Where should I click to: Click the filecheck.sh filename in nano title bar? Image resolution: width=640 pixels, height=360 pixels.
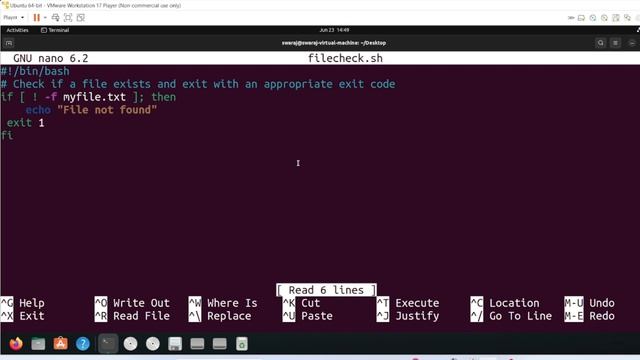click(345, 58)
